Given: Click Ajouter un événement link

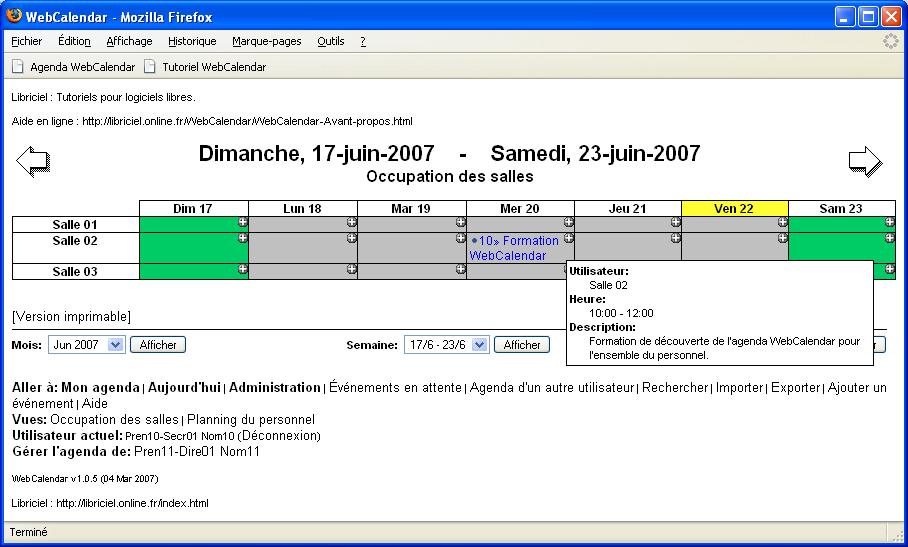Looking at the screenshot, I should coord(857,388).
